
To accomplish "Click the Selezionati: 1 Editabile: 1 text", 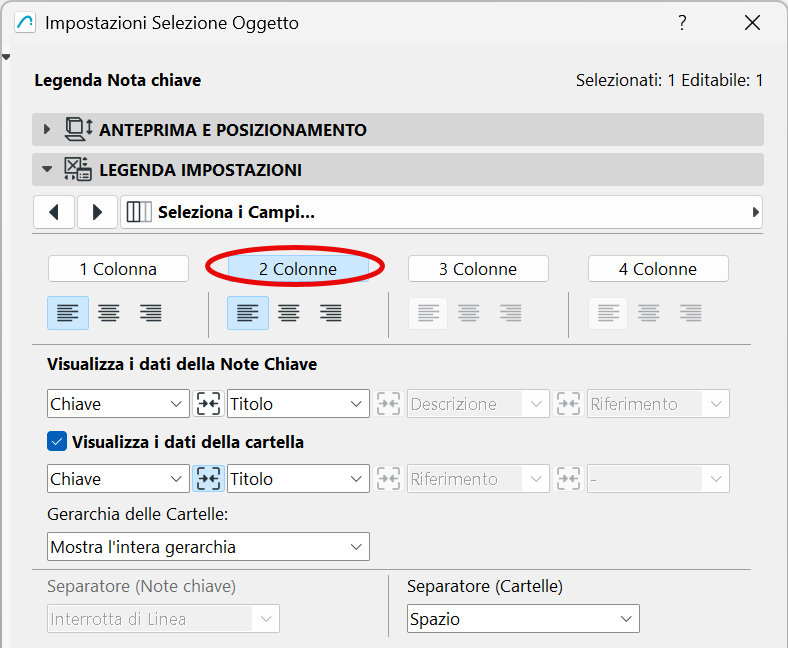I will point(669,80).
